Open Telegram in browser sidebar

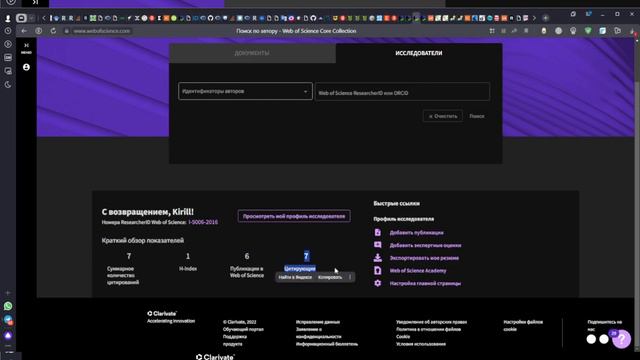tap(8, 320)
